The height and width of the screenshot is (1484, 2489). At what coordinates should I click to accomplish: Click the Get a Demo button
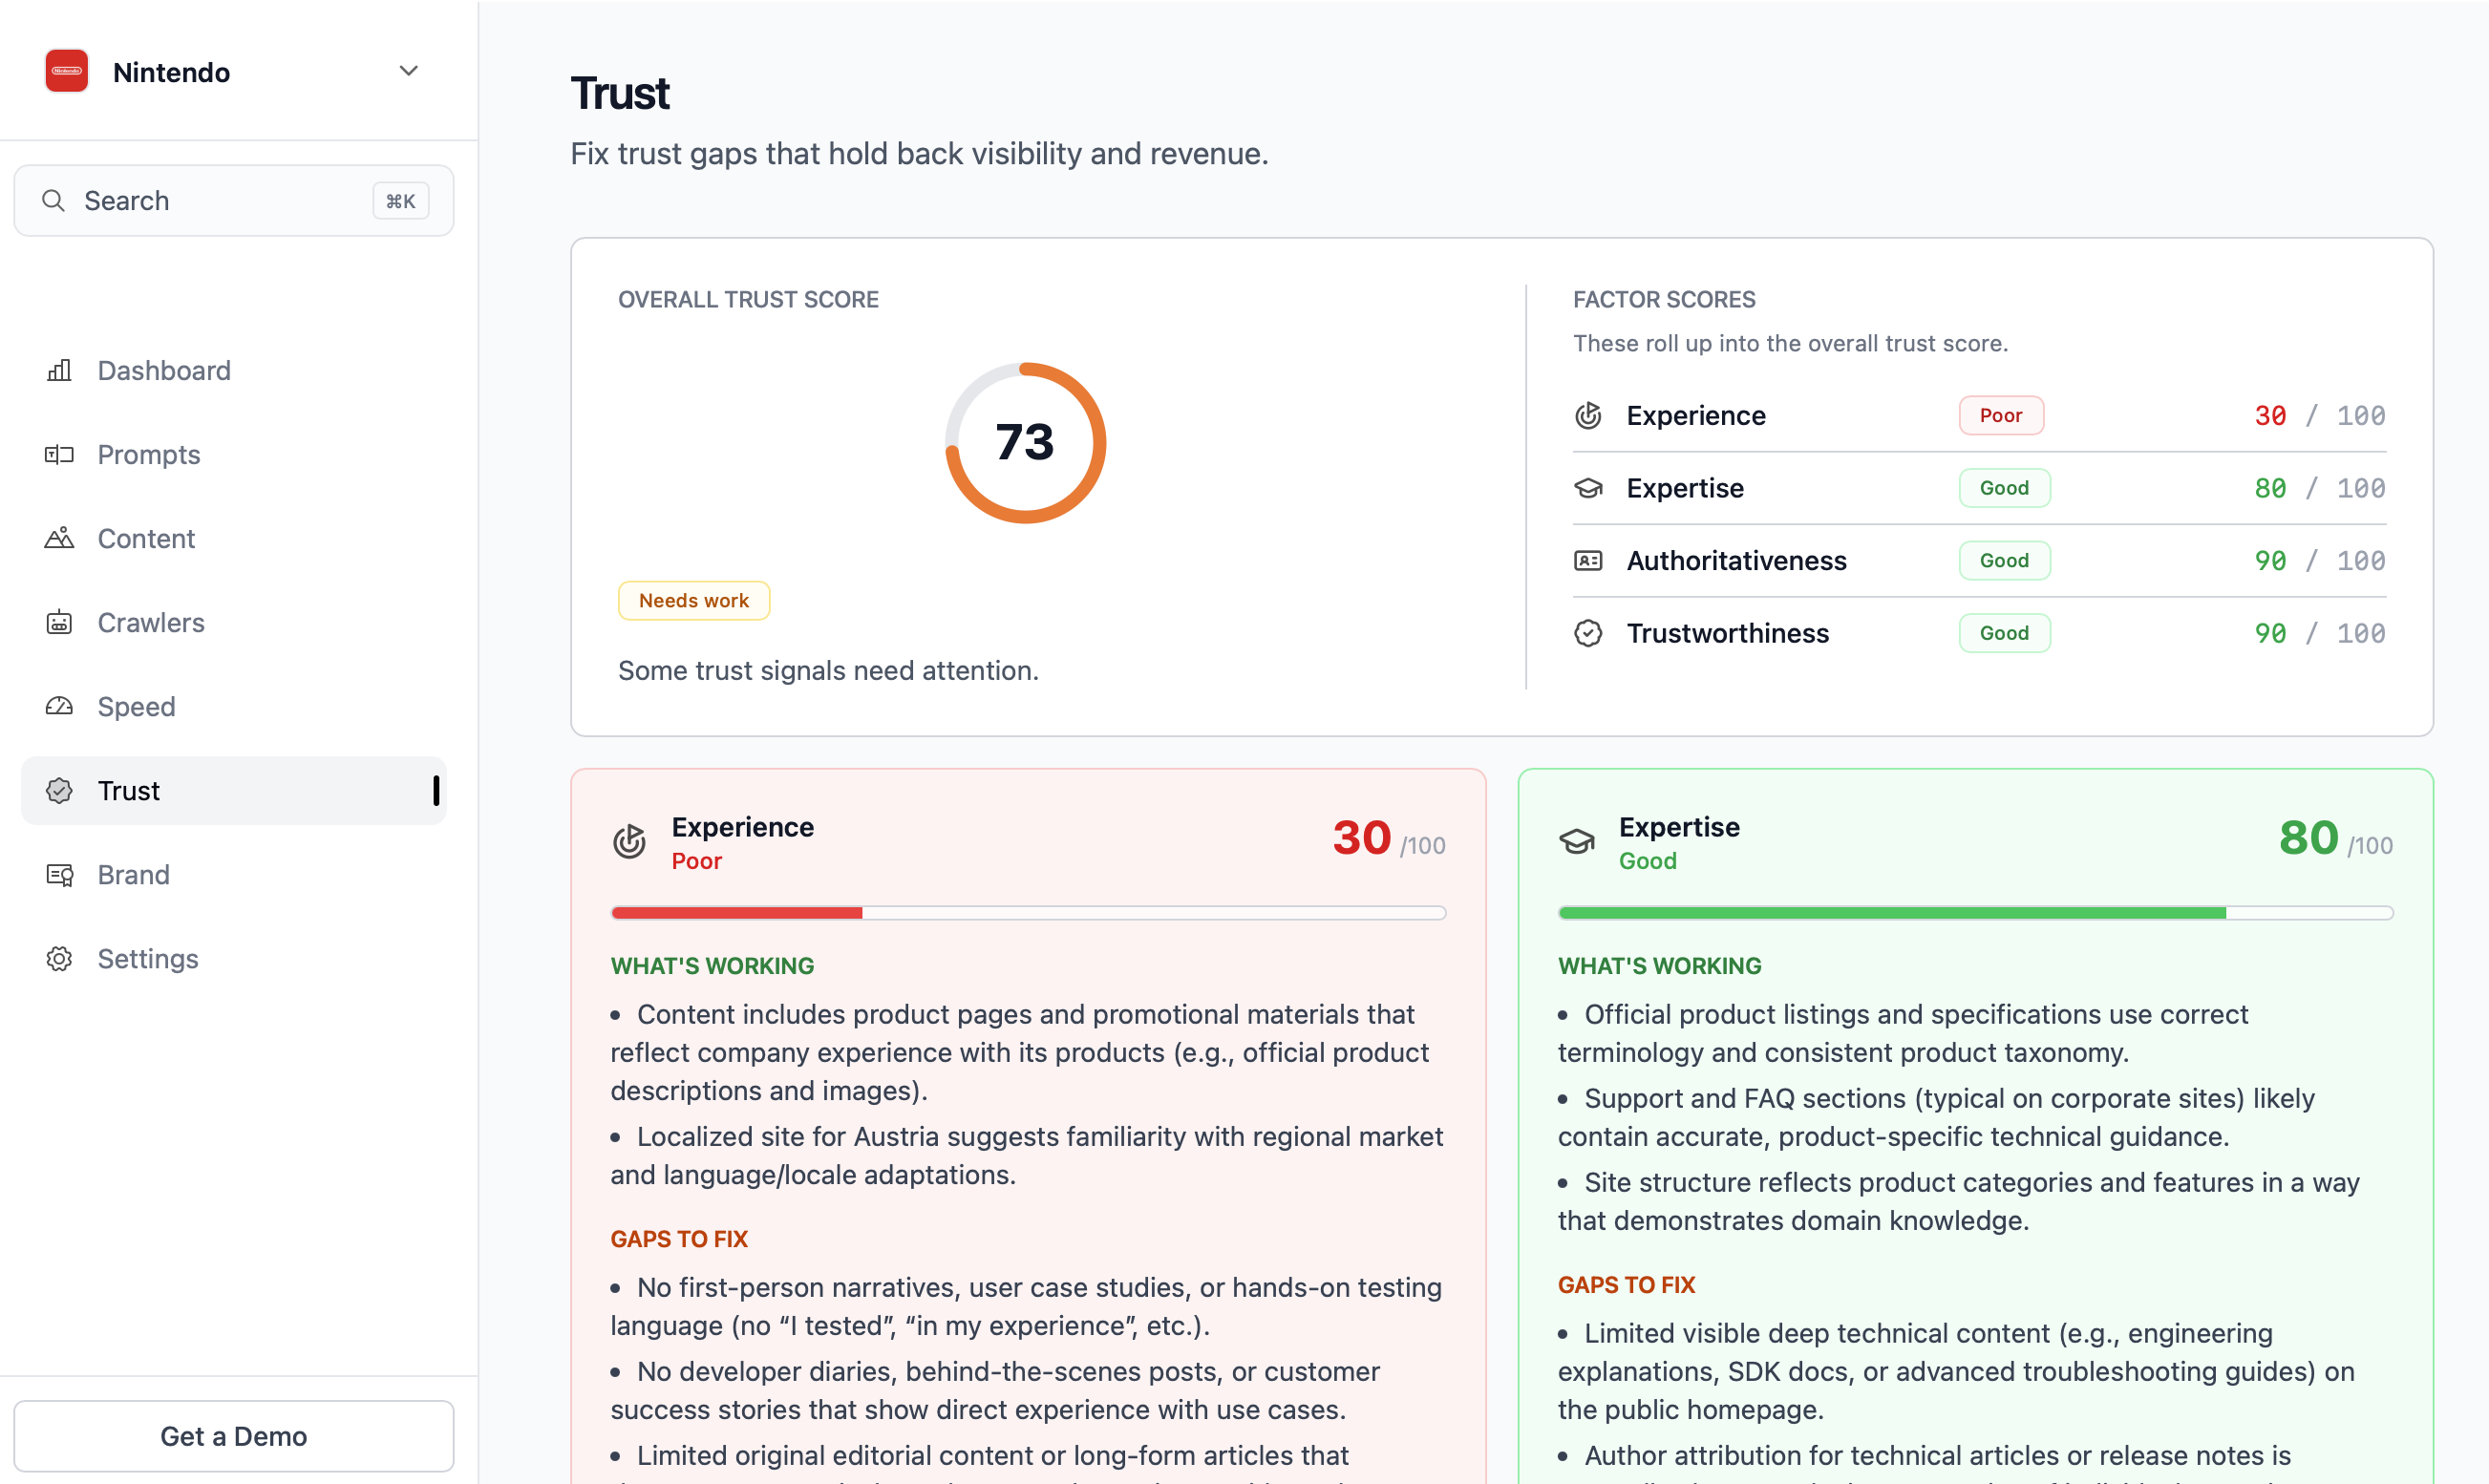pyautogui.click(x=233, y=1436)
